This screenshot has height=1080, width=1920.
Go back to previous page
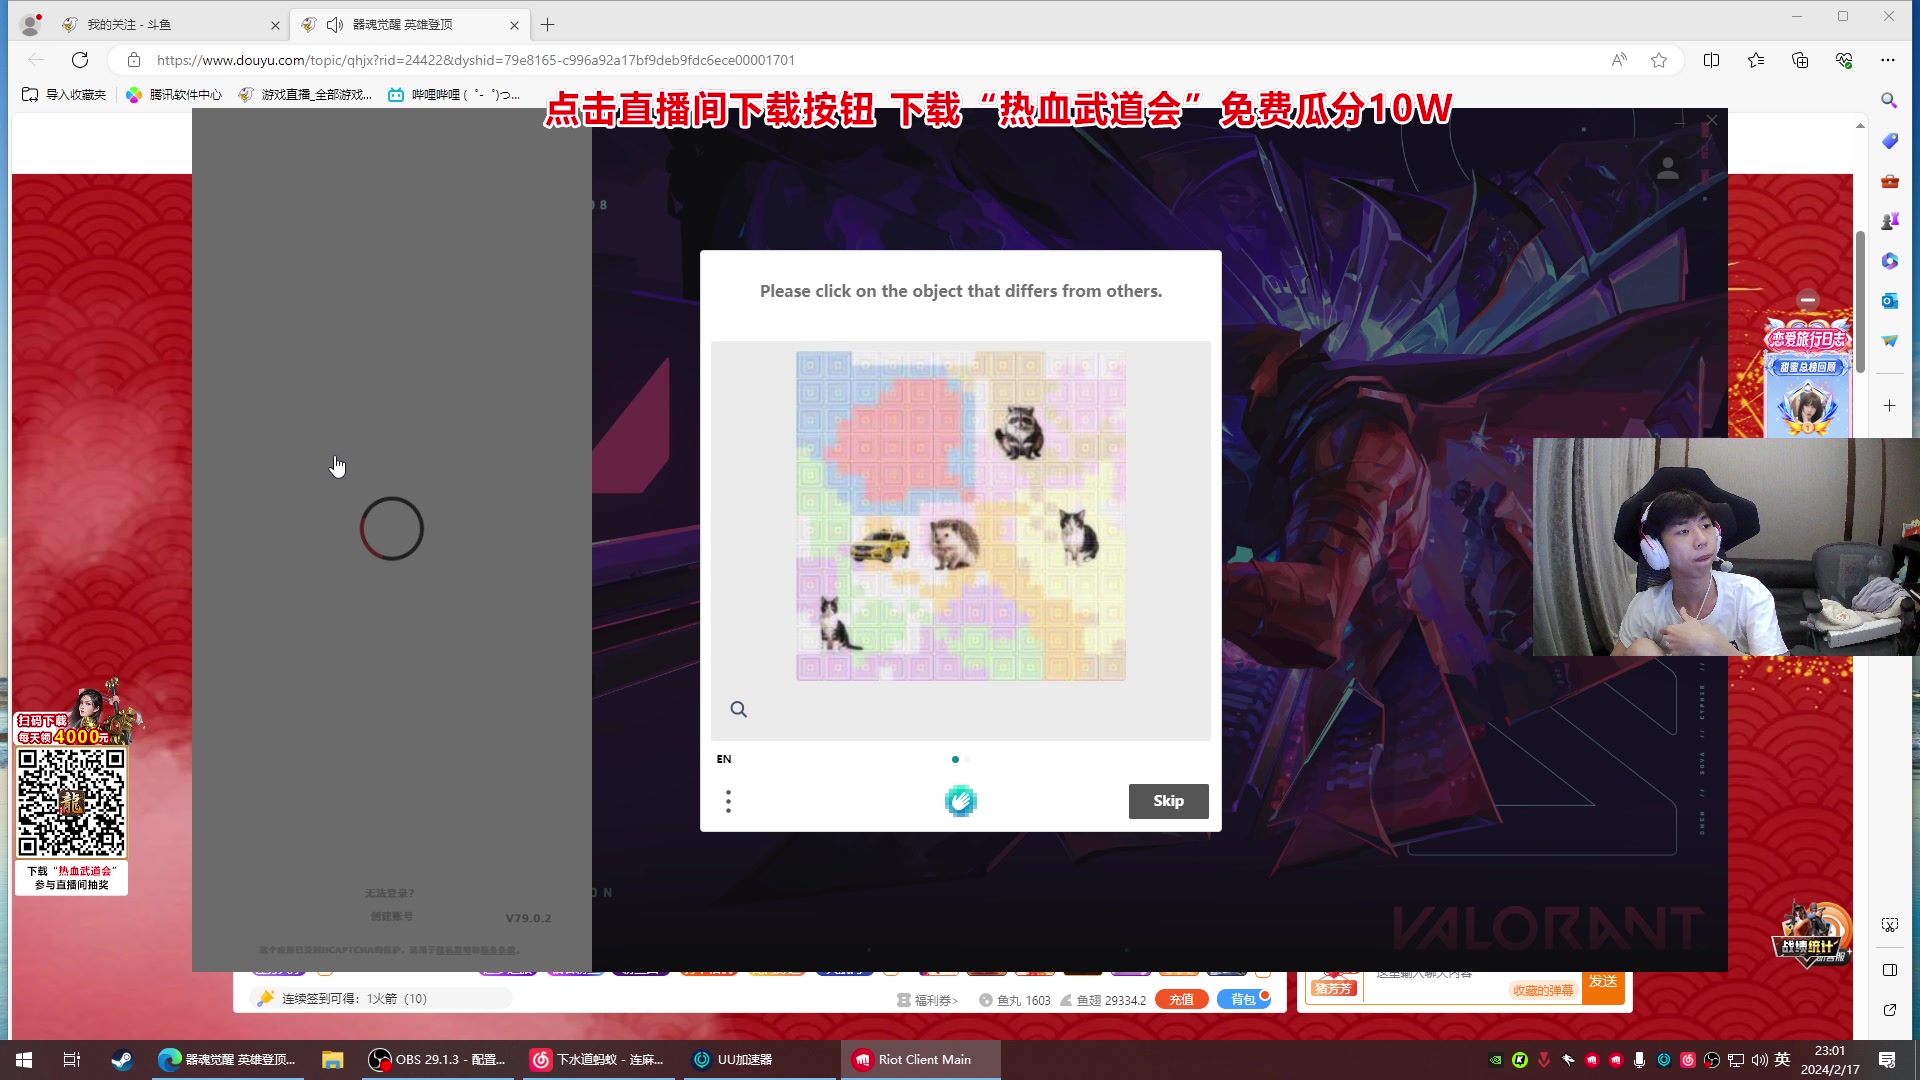click(36, 60)
